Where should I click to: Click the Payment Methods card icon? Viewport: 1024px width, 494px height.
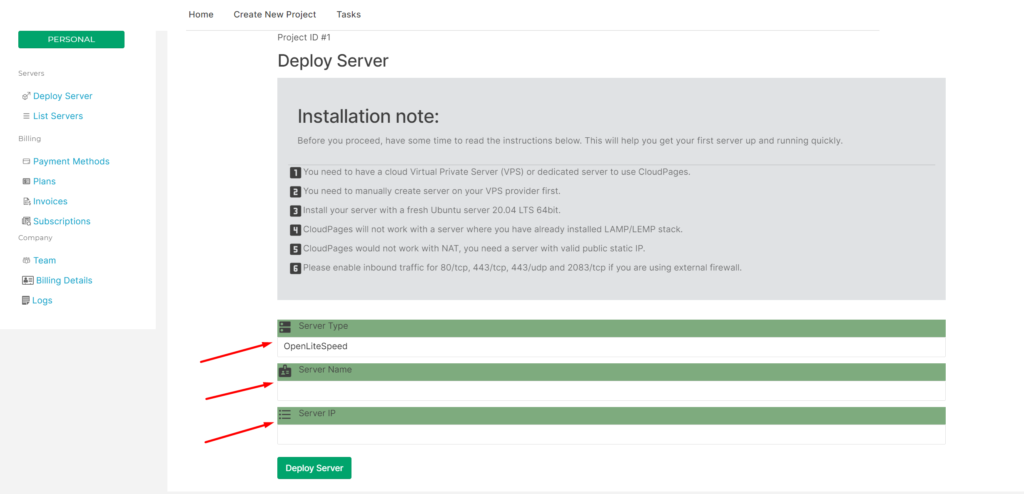[x=26, y=161]
